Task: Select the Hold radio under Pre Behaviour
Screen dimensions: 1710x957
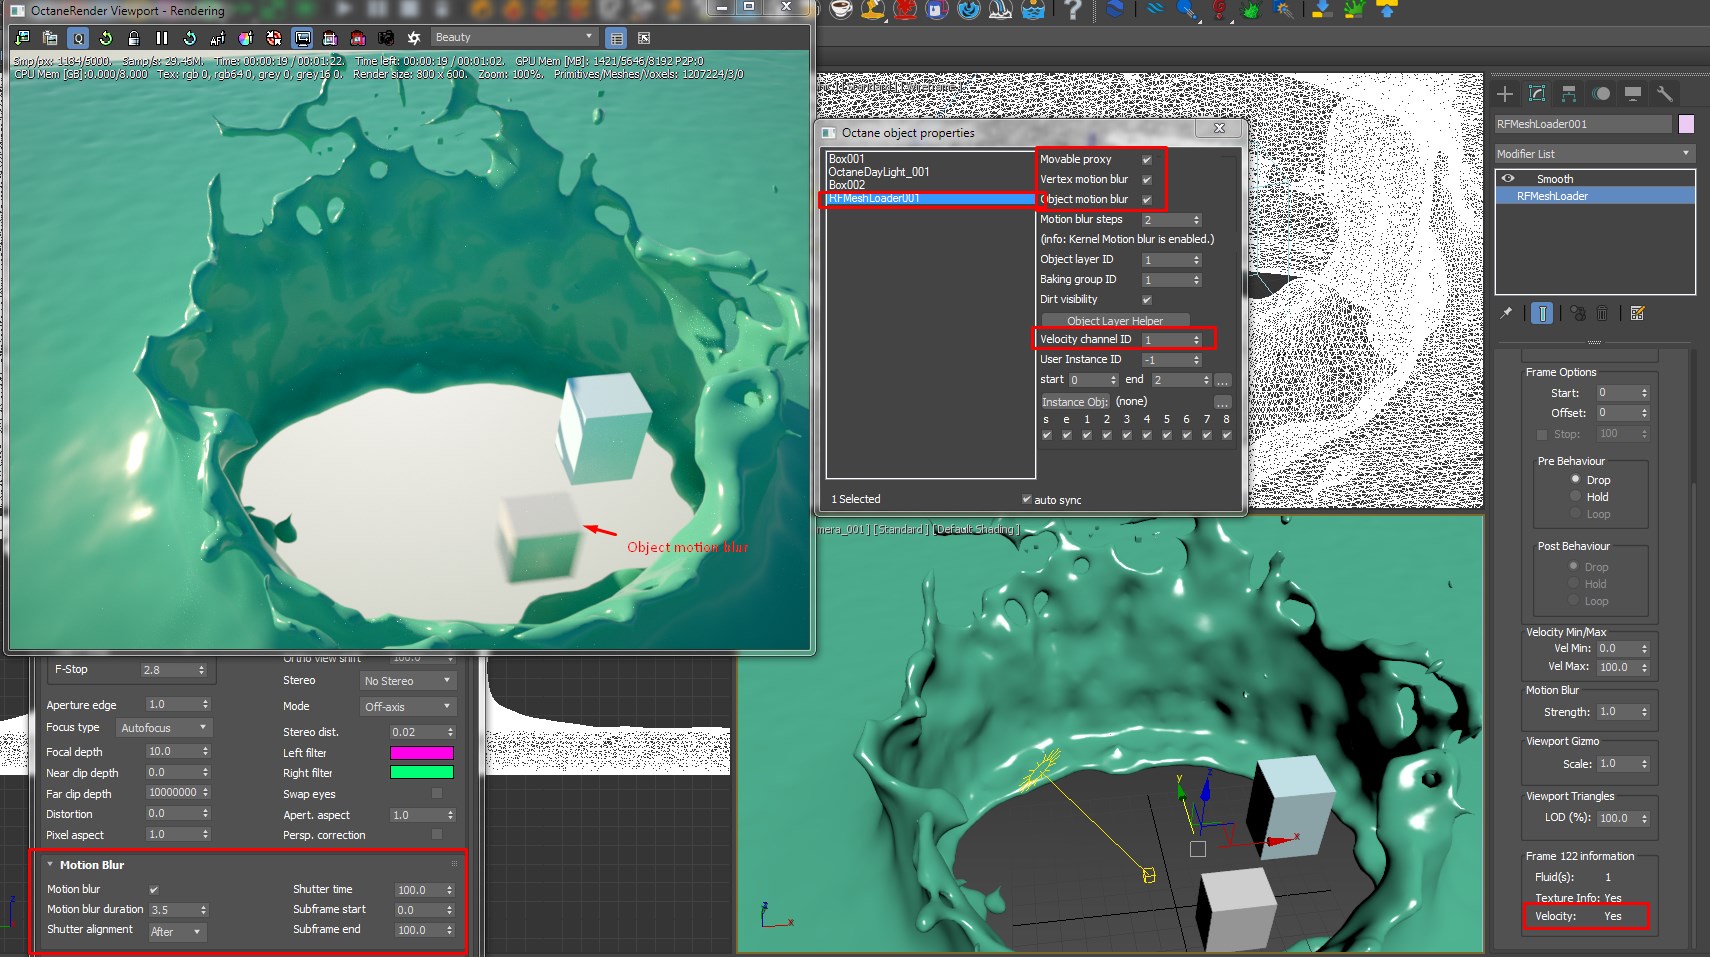Action: pyautogui.click(x=1575, y=496)
